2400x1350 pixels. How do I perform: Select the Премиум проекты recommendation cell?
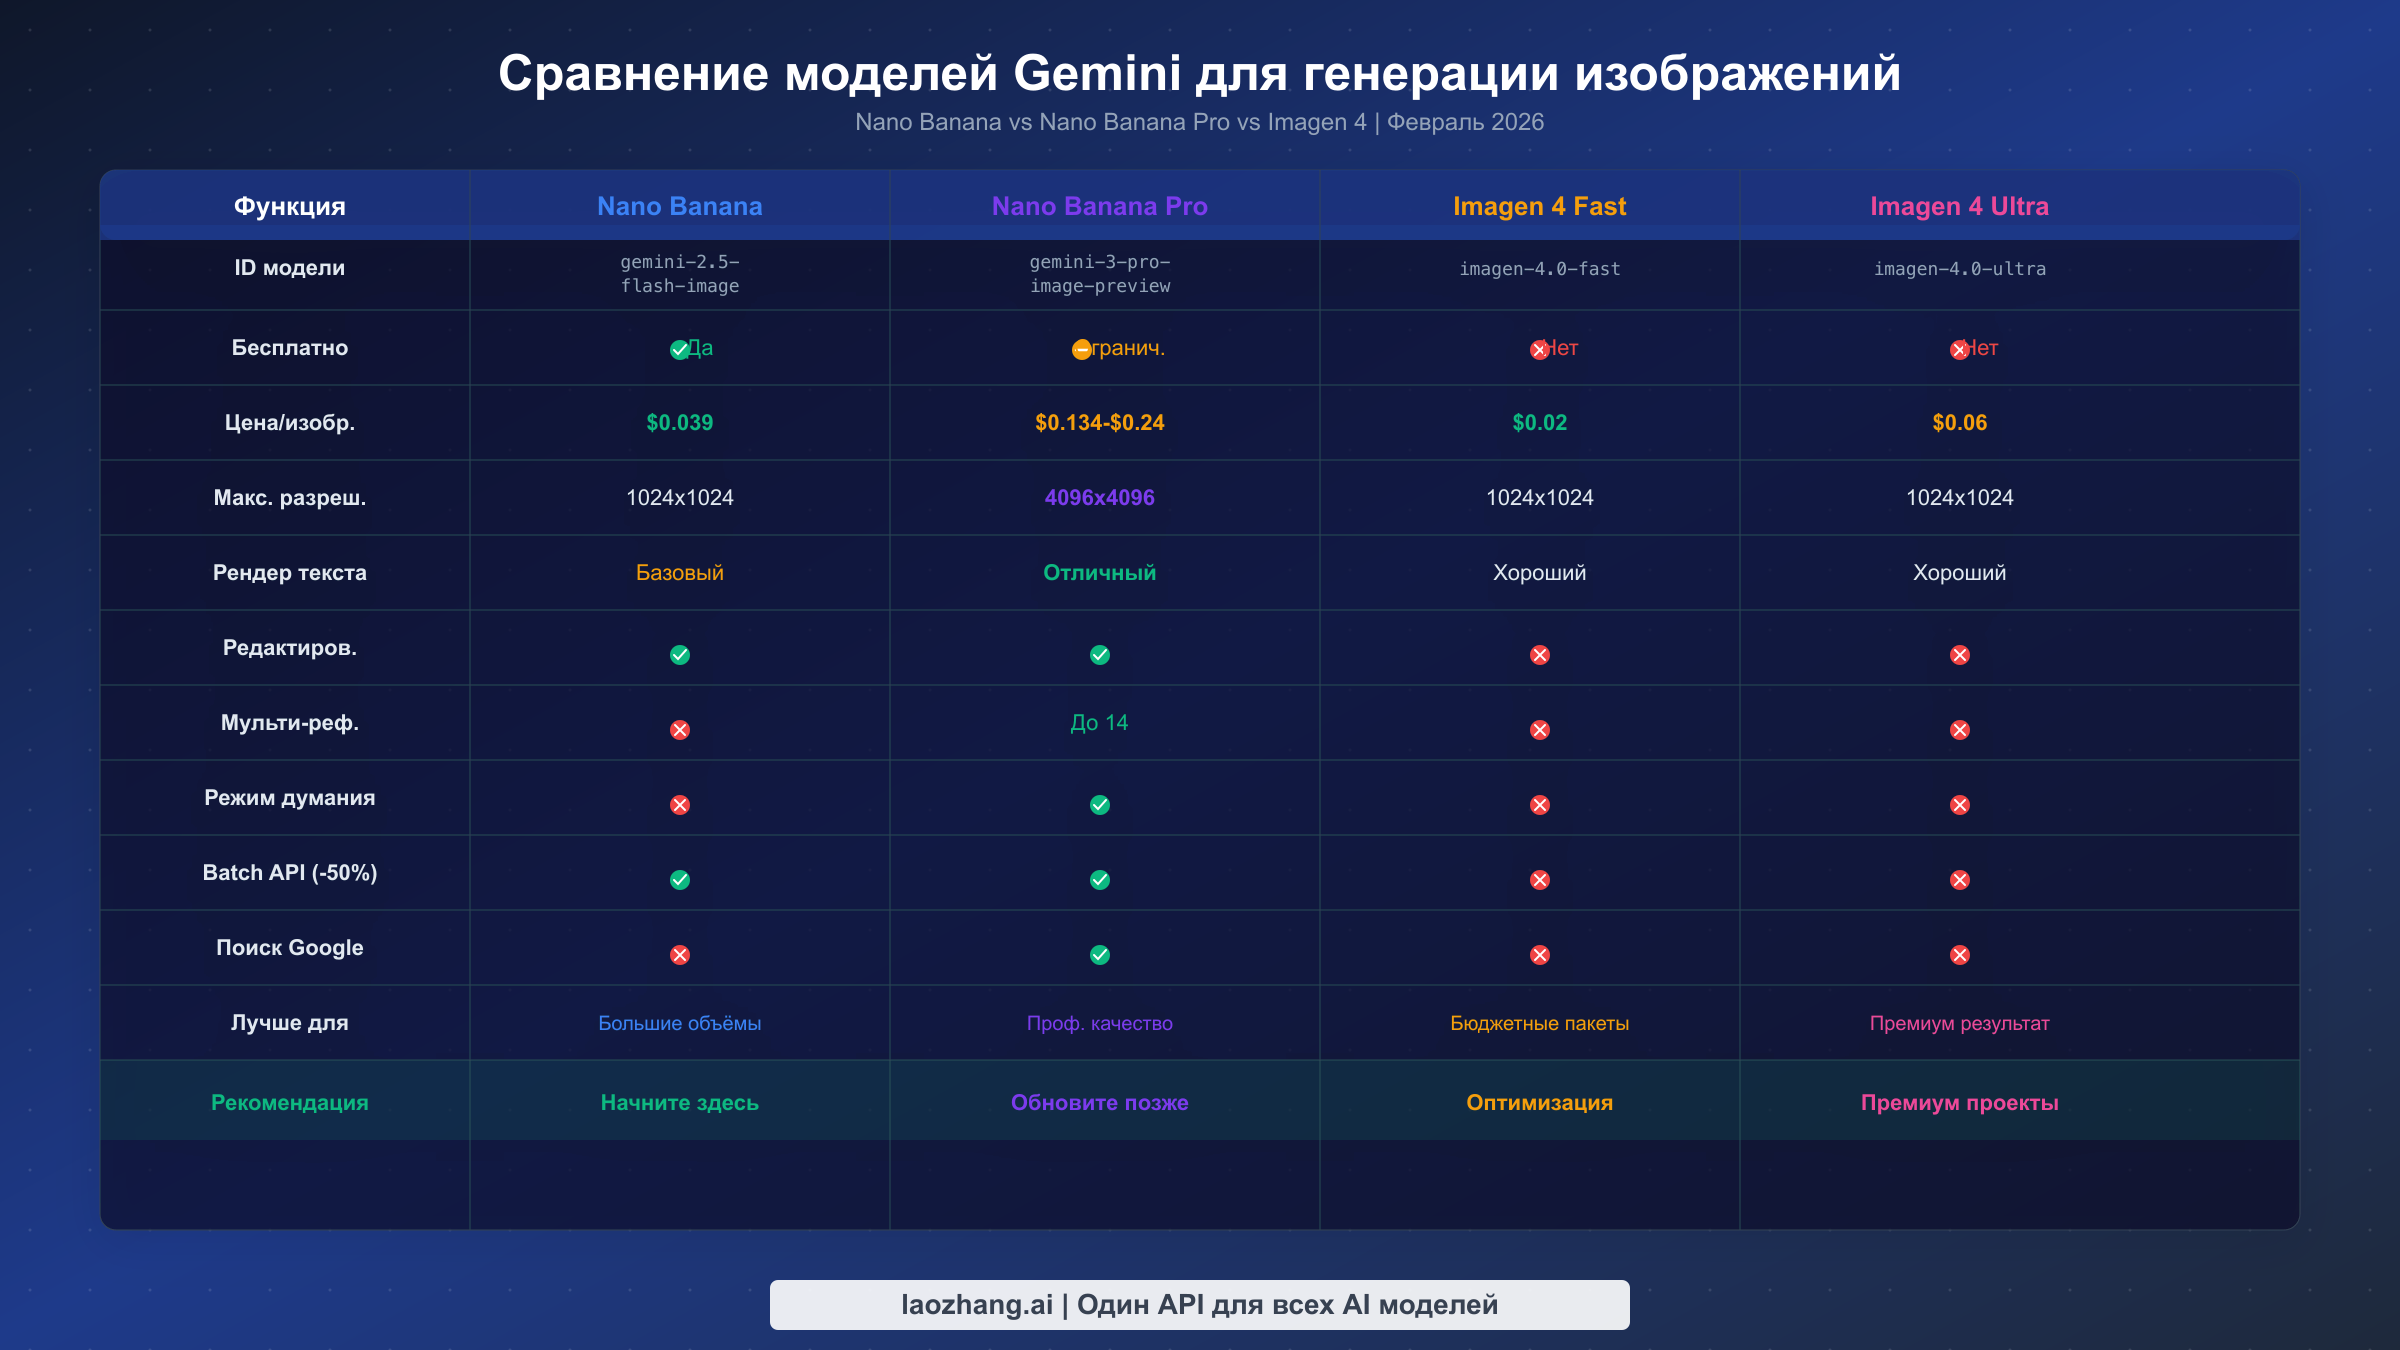pyautogui.click(x=1959, y=1102)
